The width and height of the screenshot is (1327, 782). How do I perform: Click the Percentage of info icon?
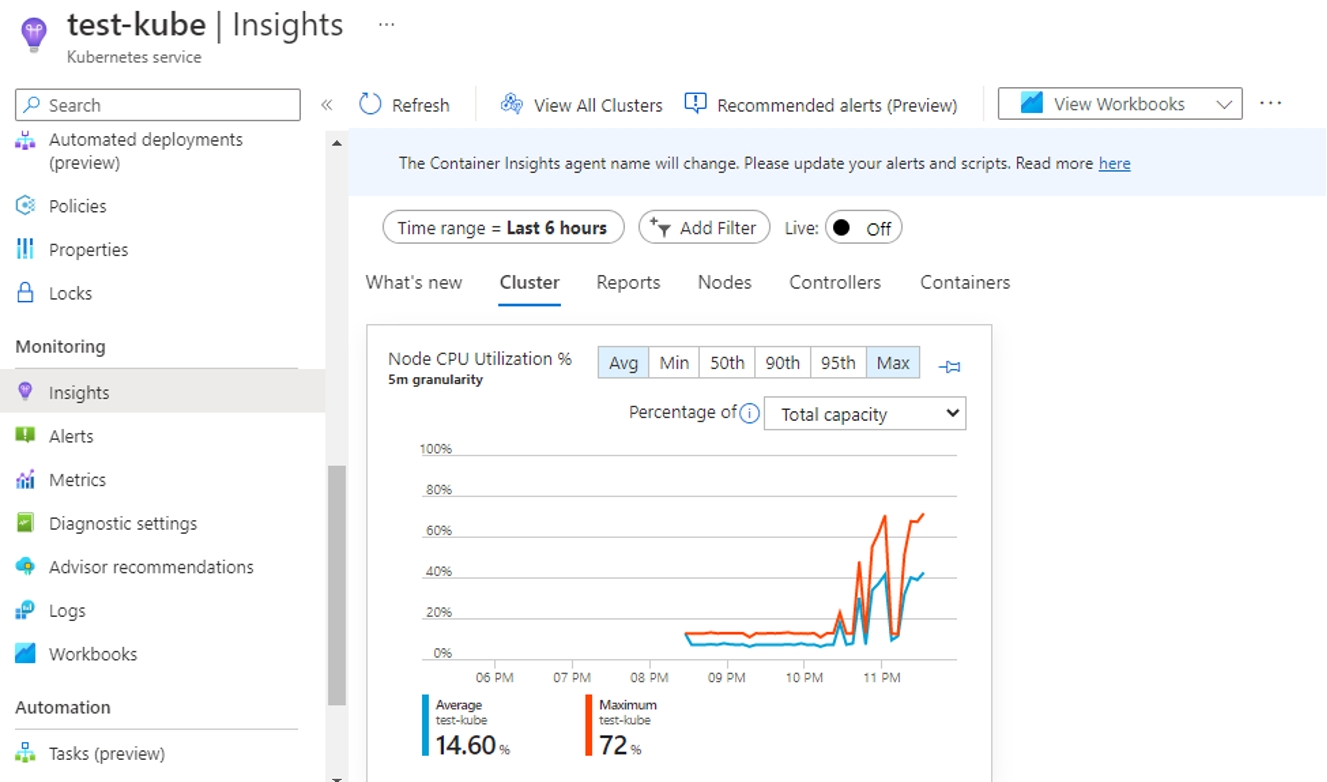pos(749,413)
